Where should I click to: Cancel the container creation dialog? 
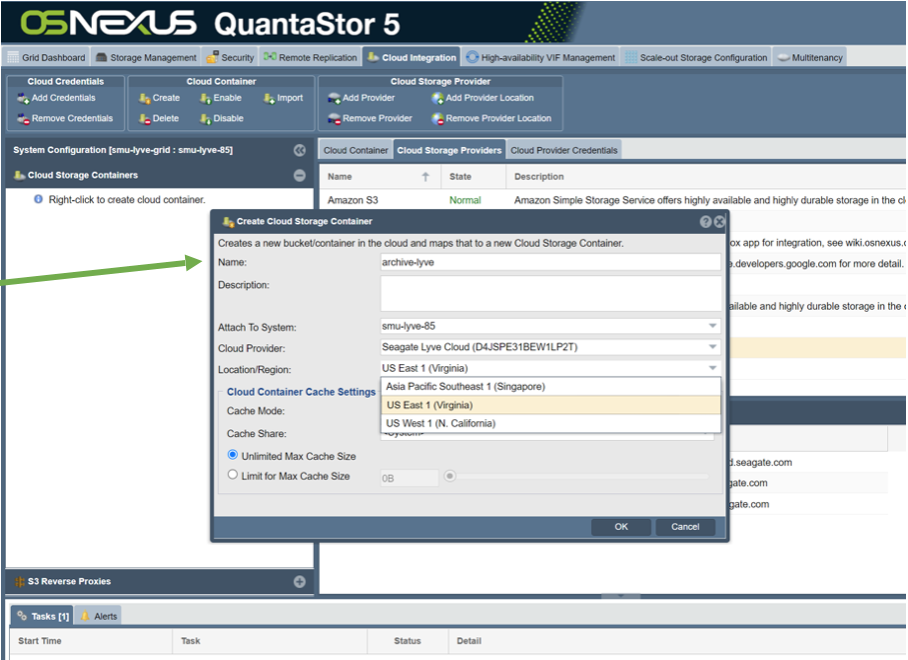click(x=685, y=527)
